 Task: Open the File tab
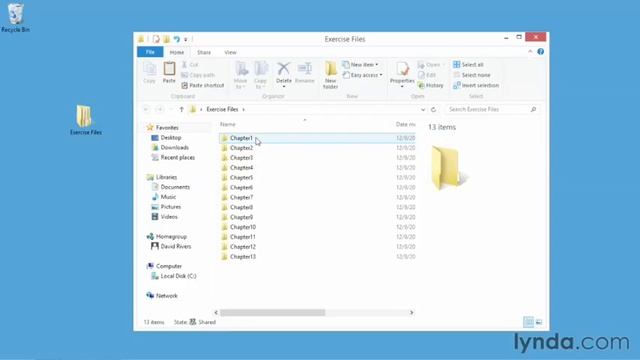click(x=150, y=52)
